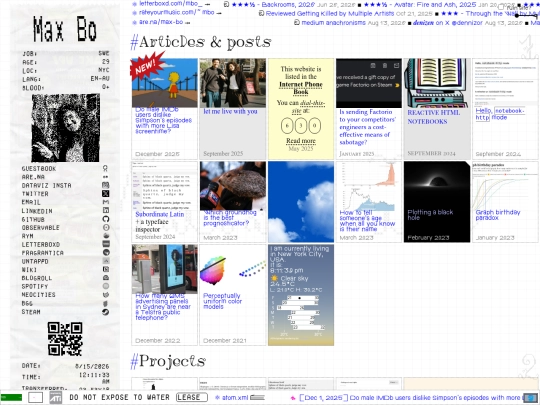Image resolution: width=540 pixels, height=405 pixels.
Task: Open the Dataviz Insta Instagram icon
Action: (105, 185)
